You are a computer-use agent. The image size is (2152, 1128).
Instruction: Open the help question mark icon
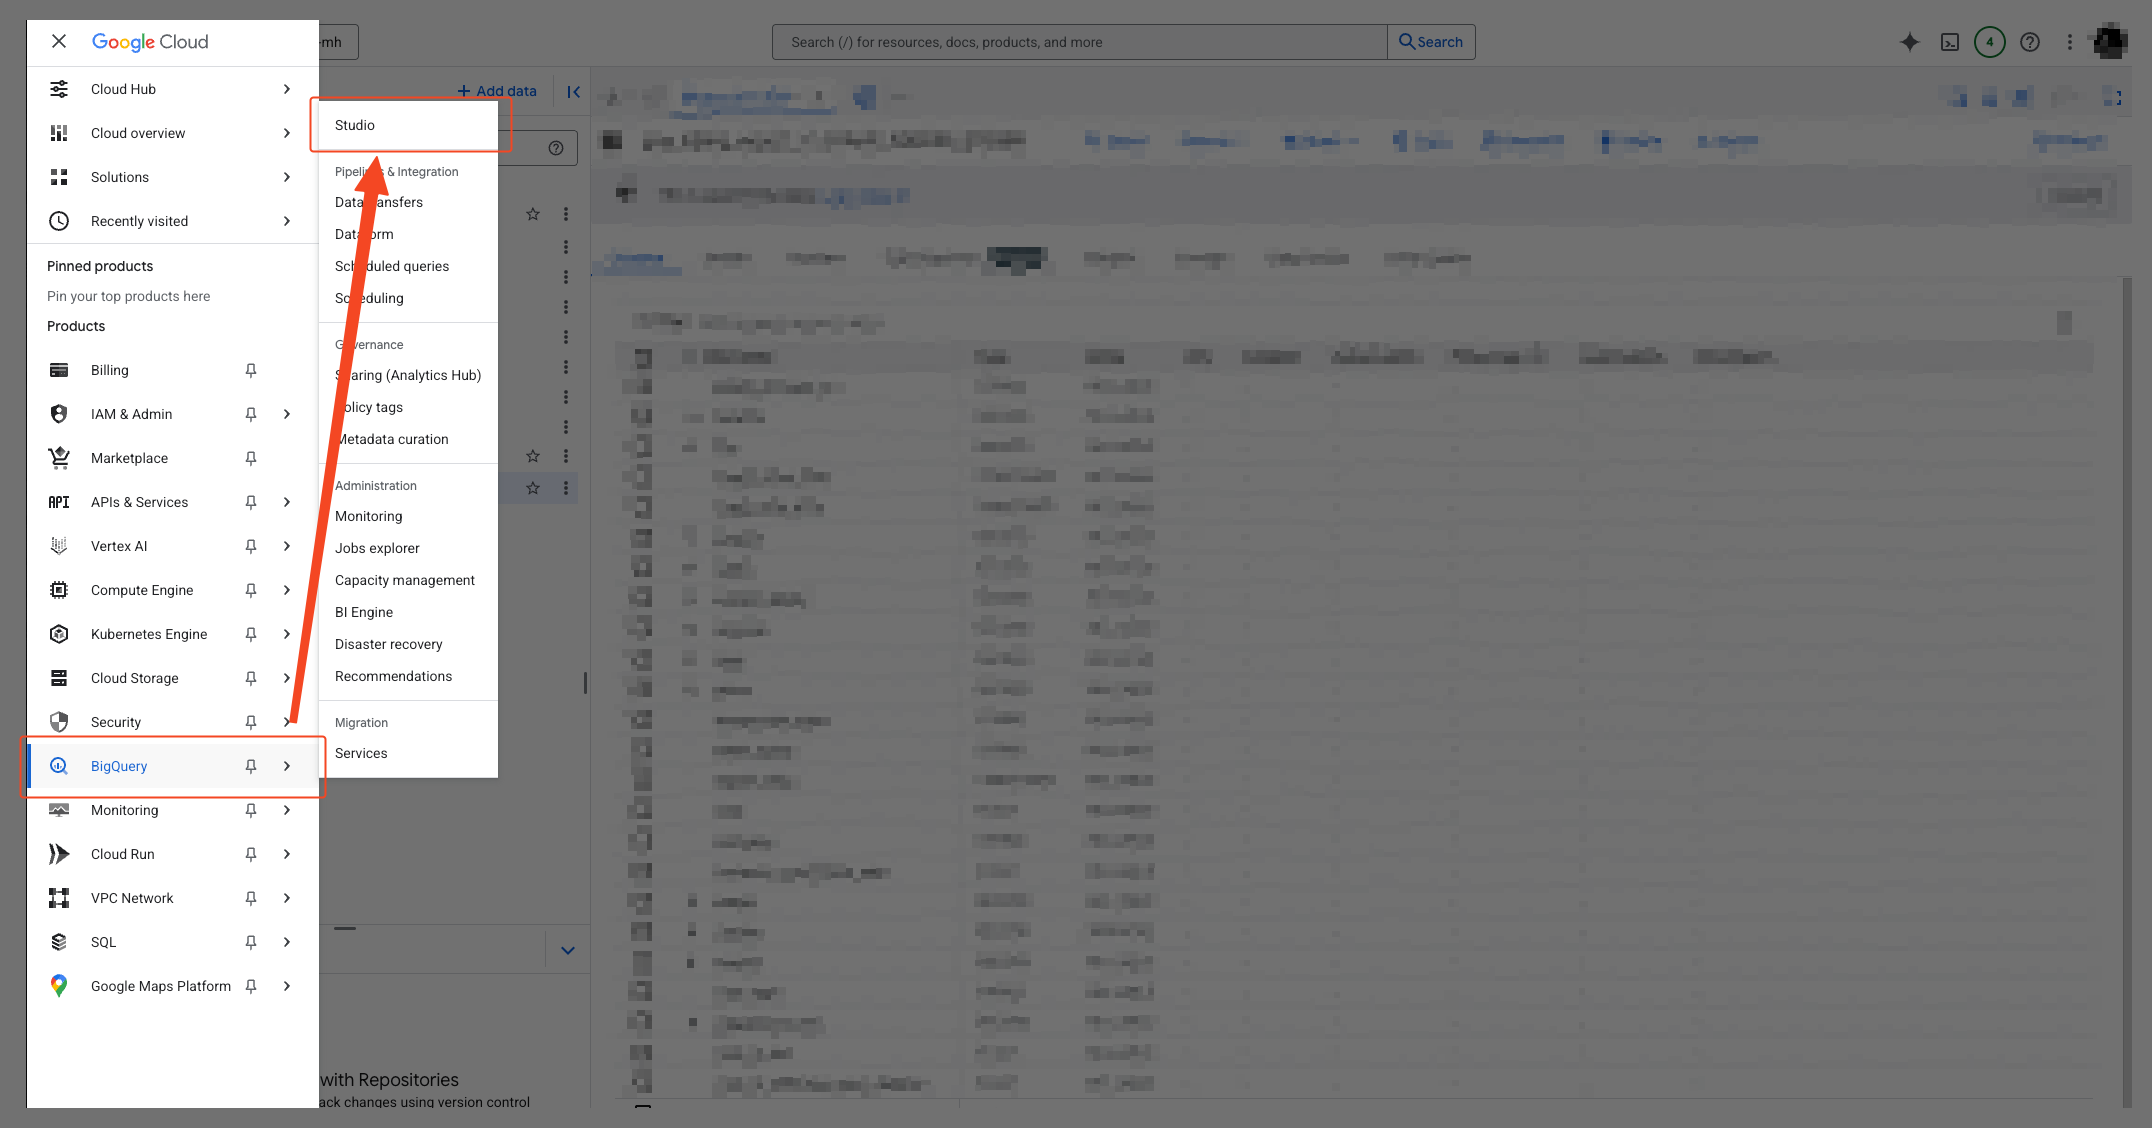[2030, 42]
